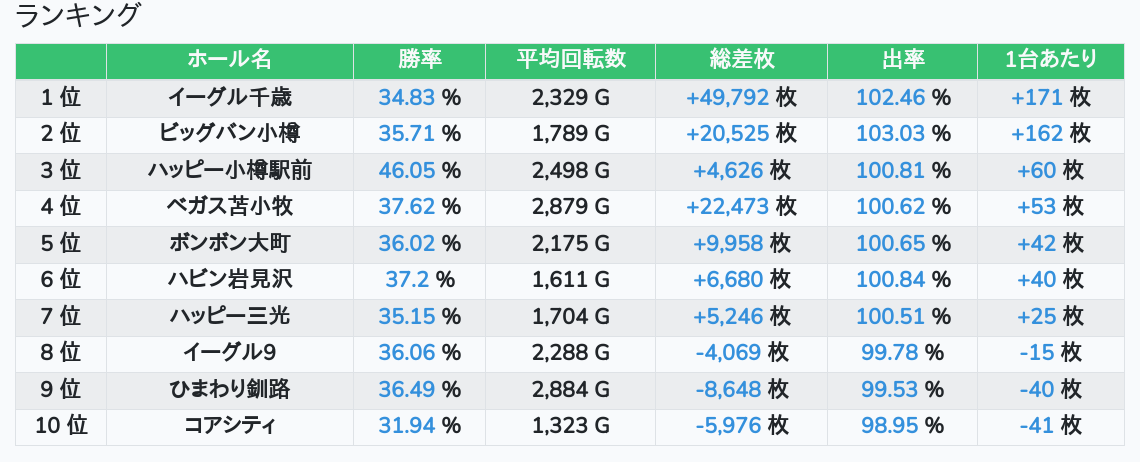1140x462 pixels.
Task: Click the -8,648 total difference link
Action: coord(727,389)
